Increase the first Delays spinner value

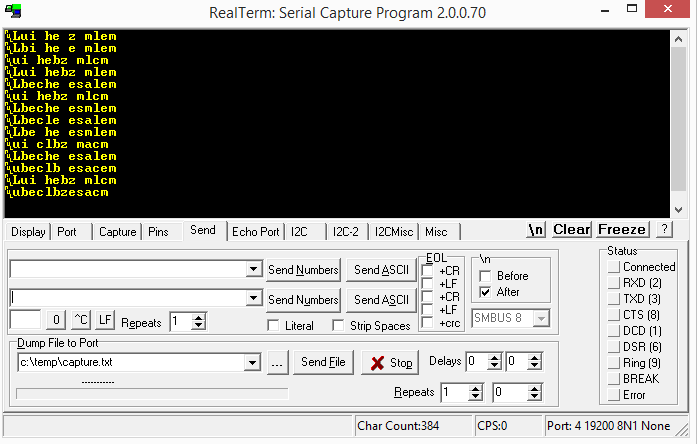click(494, 357)
